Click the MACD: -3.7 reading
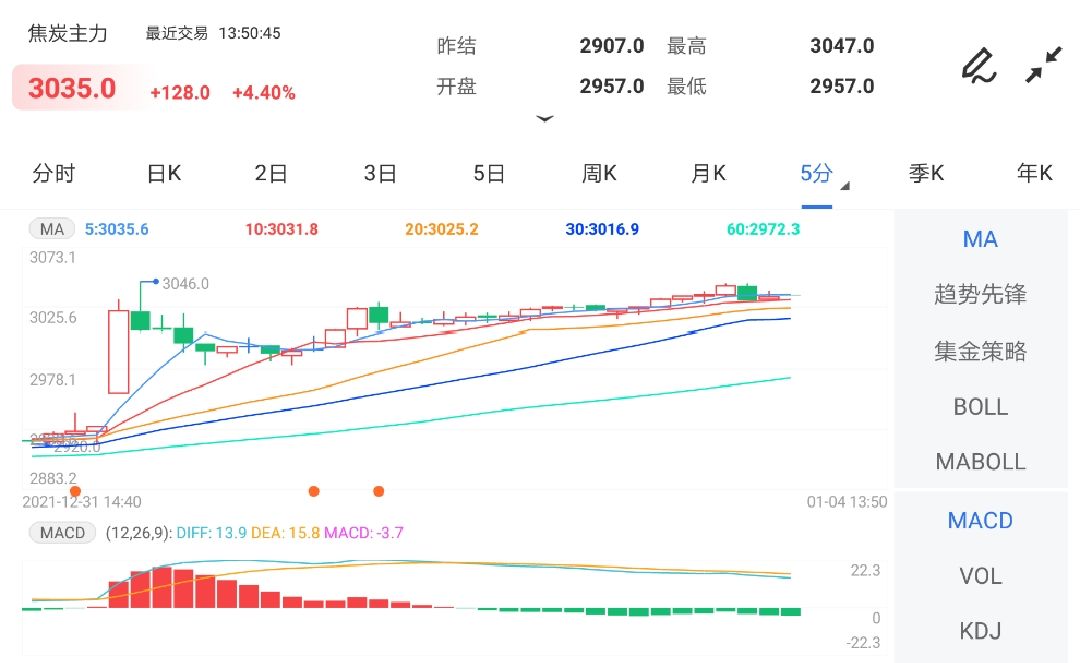This screenshot has height=663, width=1080. click(x=364, y=533)
